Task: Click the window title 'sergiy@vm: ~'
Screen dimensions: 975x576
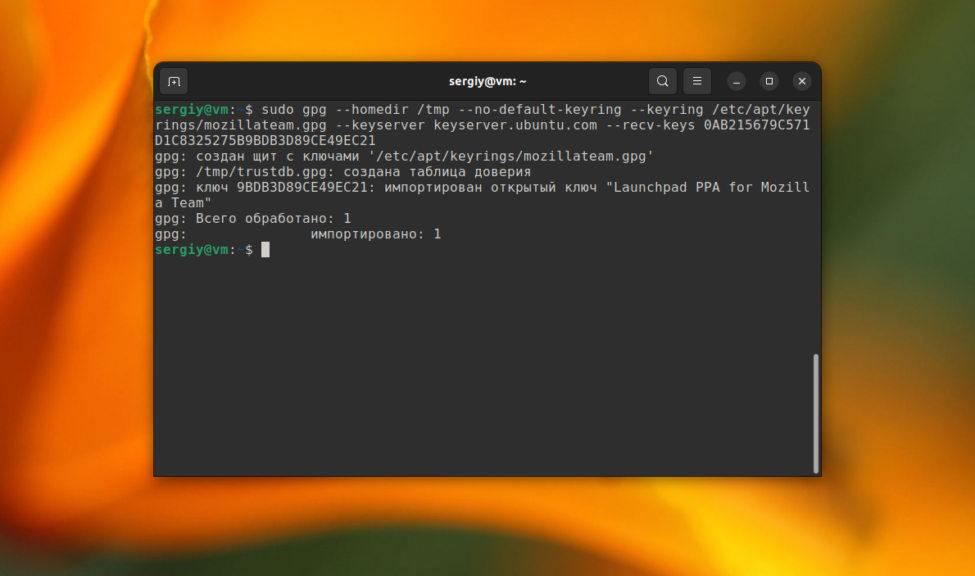Action: point(488,81)
